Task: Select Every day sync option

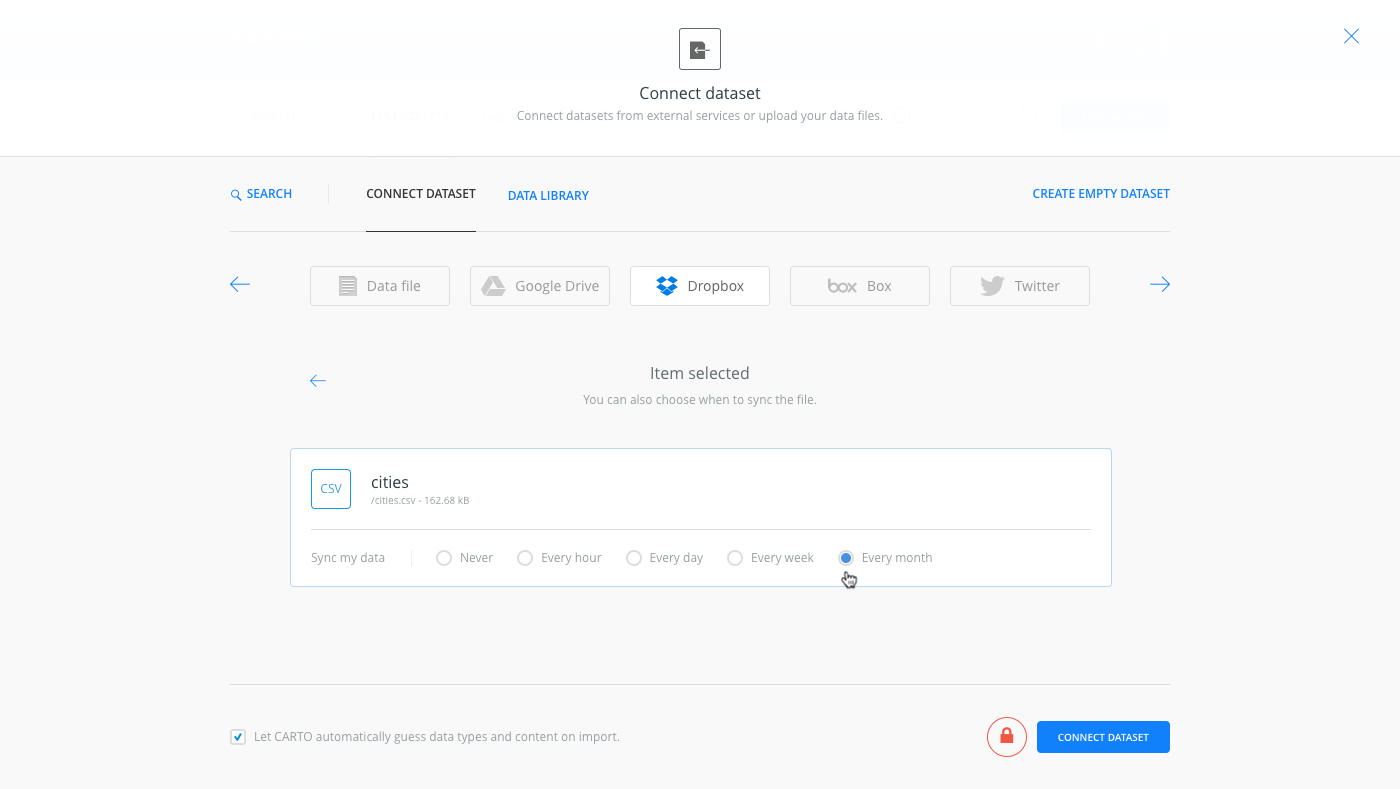Action: point(633,558)
